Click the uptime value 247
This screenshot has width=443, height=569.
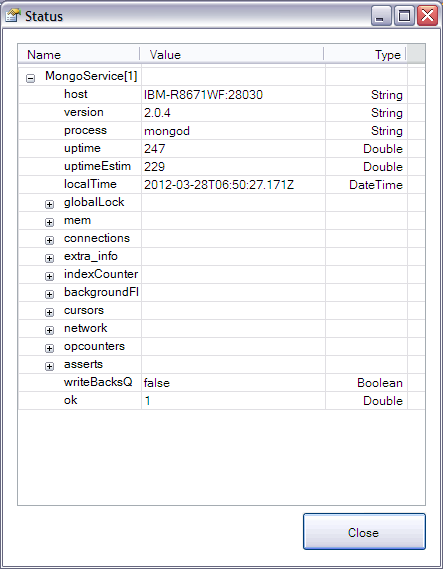[155, 149]
